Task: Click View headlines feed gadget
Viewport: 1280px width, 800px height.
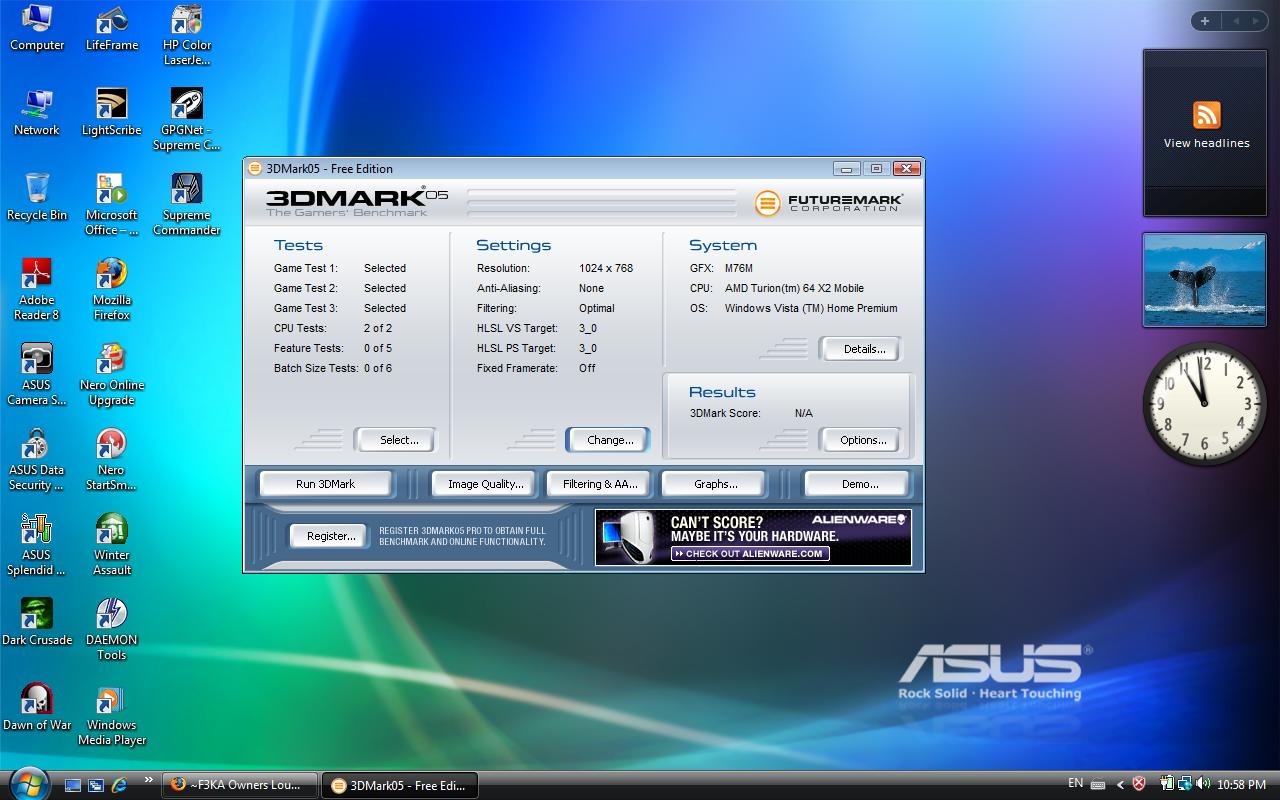Action: [x=1206, y=132]
